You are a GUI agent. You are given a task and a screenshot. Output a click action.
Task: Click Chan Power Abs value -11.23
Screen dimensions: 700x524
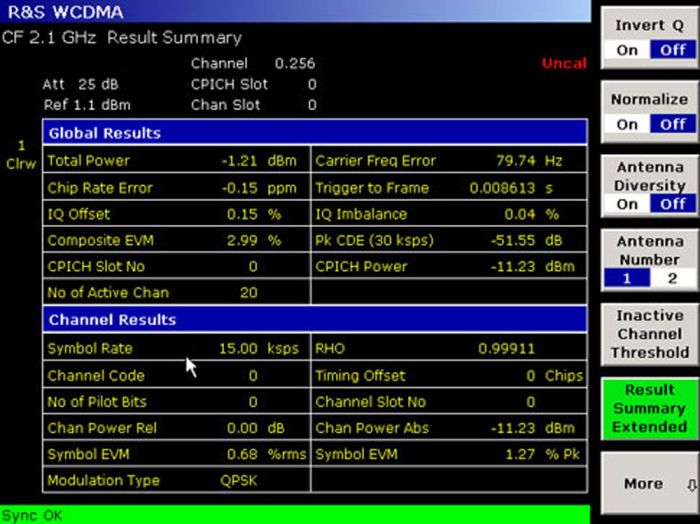pyautogui.click(x=512, y=428)
